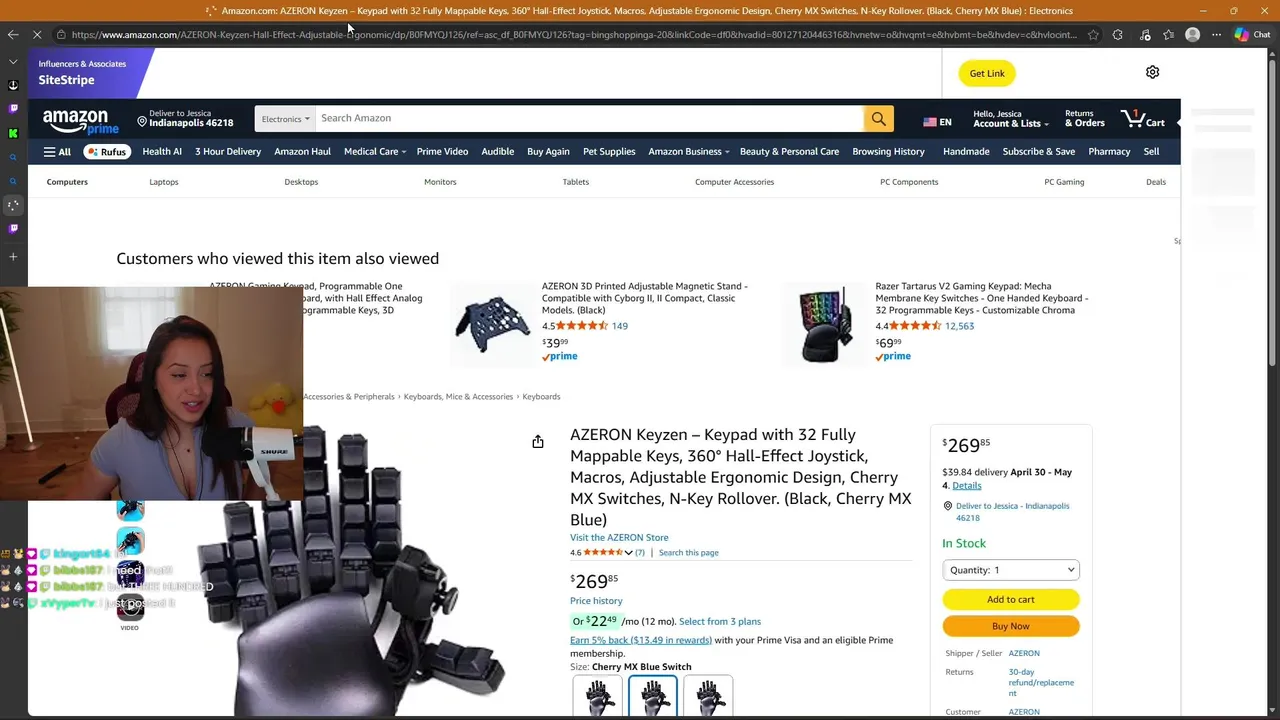Expand the Medical Care menu

point(374,152)
